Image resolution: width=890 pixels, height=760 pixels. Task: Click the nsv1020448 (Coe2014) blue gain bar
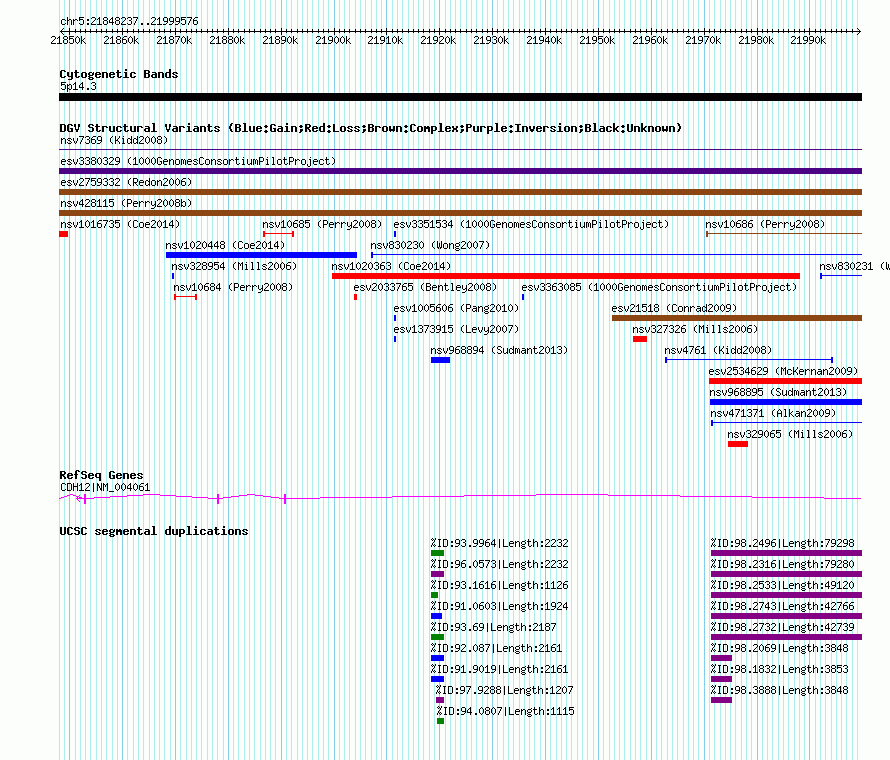261,255
